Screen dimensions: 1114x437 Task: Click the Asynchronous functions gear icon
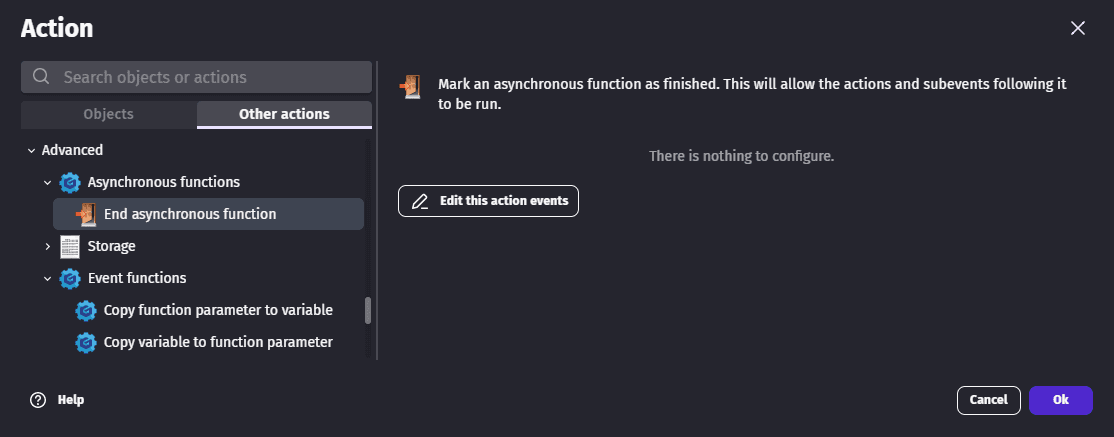click(70, 182)
